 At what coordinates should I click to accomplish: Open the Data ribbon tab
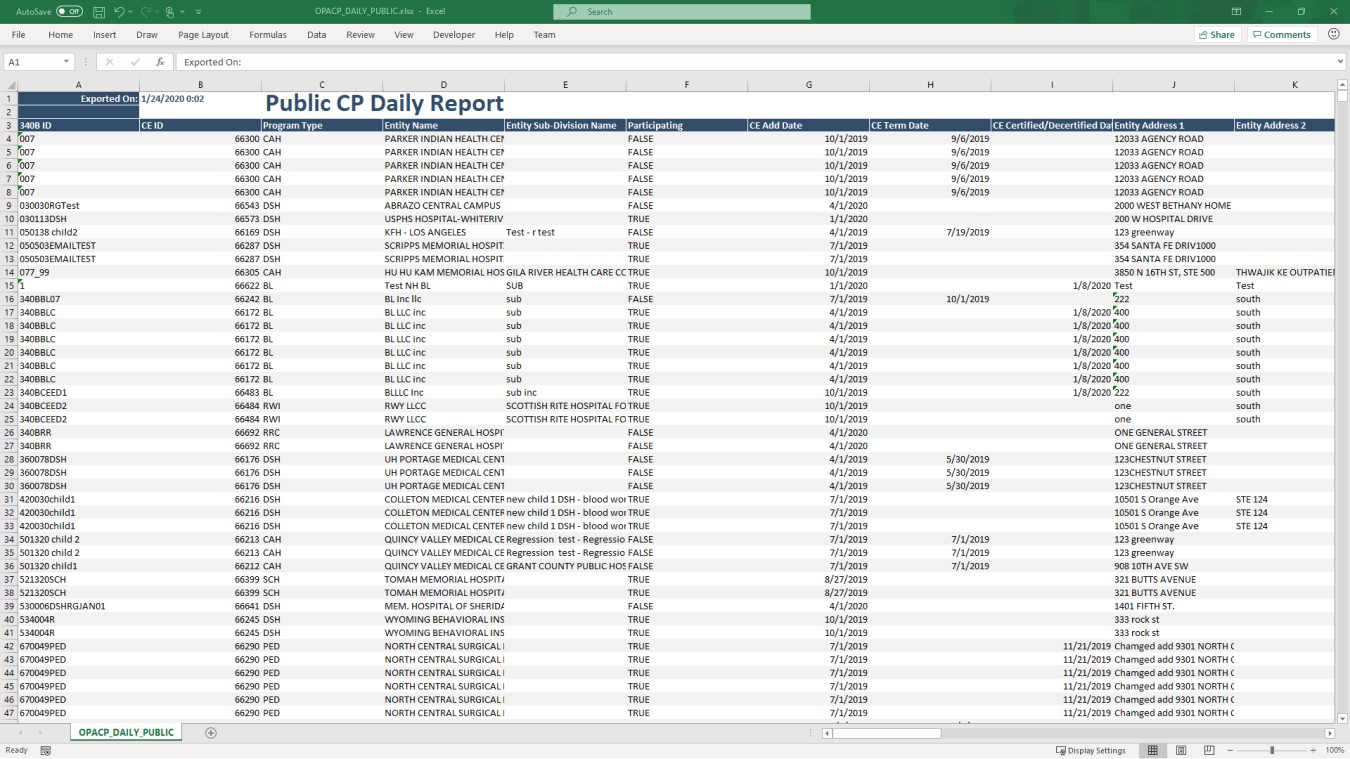(316, 35)
